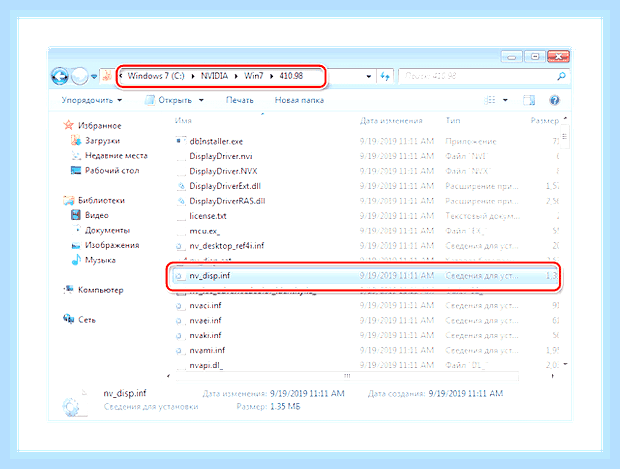Open the Упорядочить menu
The height and width of the screenshot is (469, 620).
pos(92,100)
